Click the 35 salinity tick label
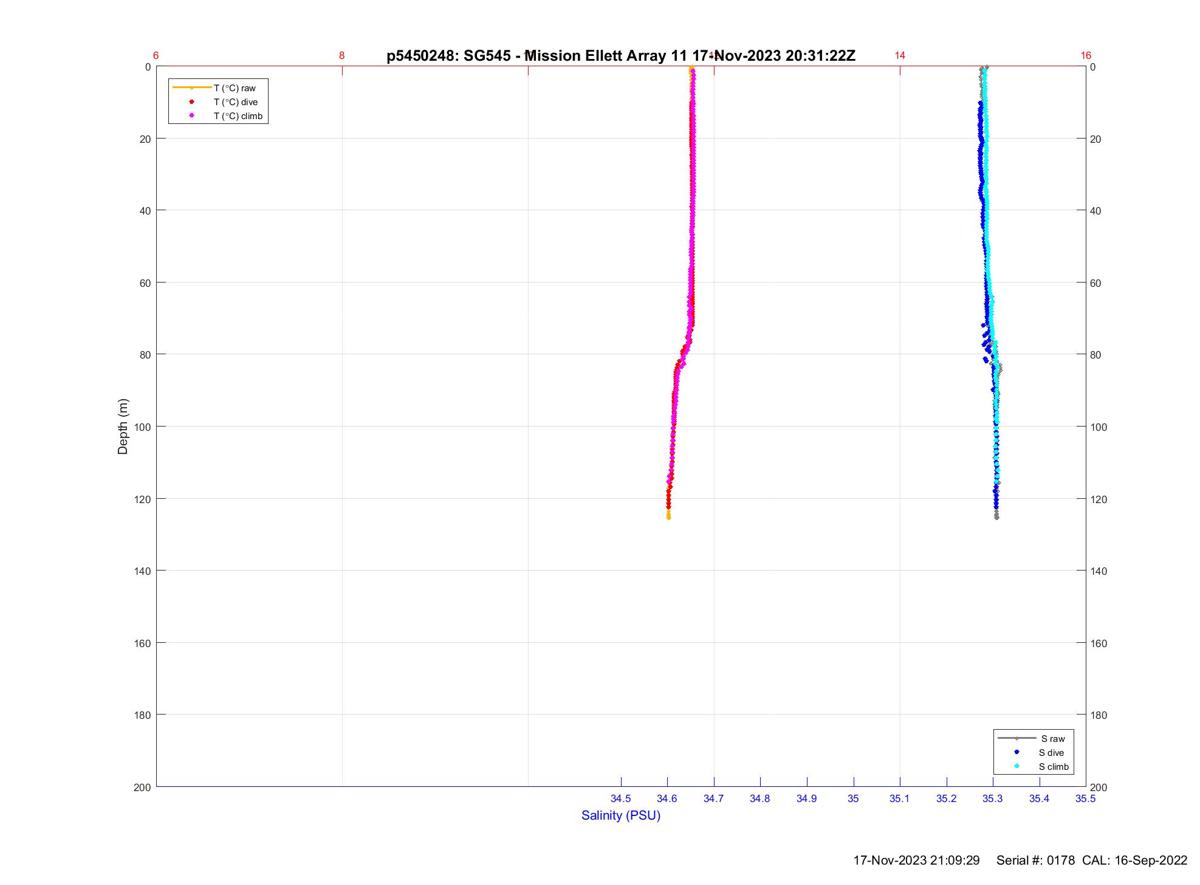Image resolution: width=1200 pixels, height=885 pixels. [853, 799]
